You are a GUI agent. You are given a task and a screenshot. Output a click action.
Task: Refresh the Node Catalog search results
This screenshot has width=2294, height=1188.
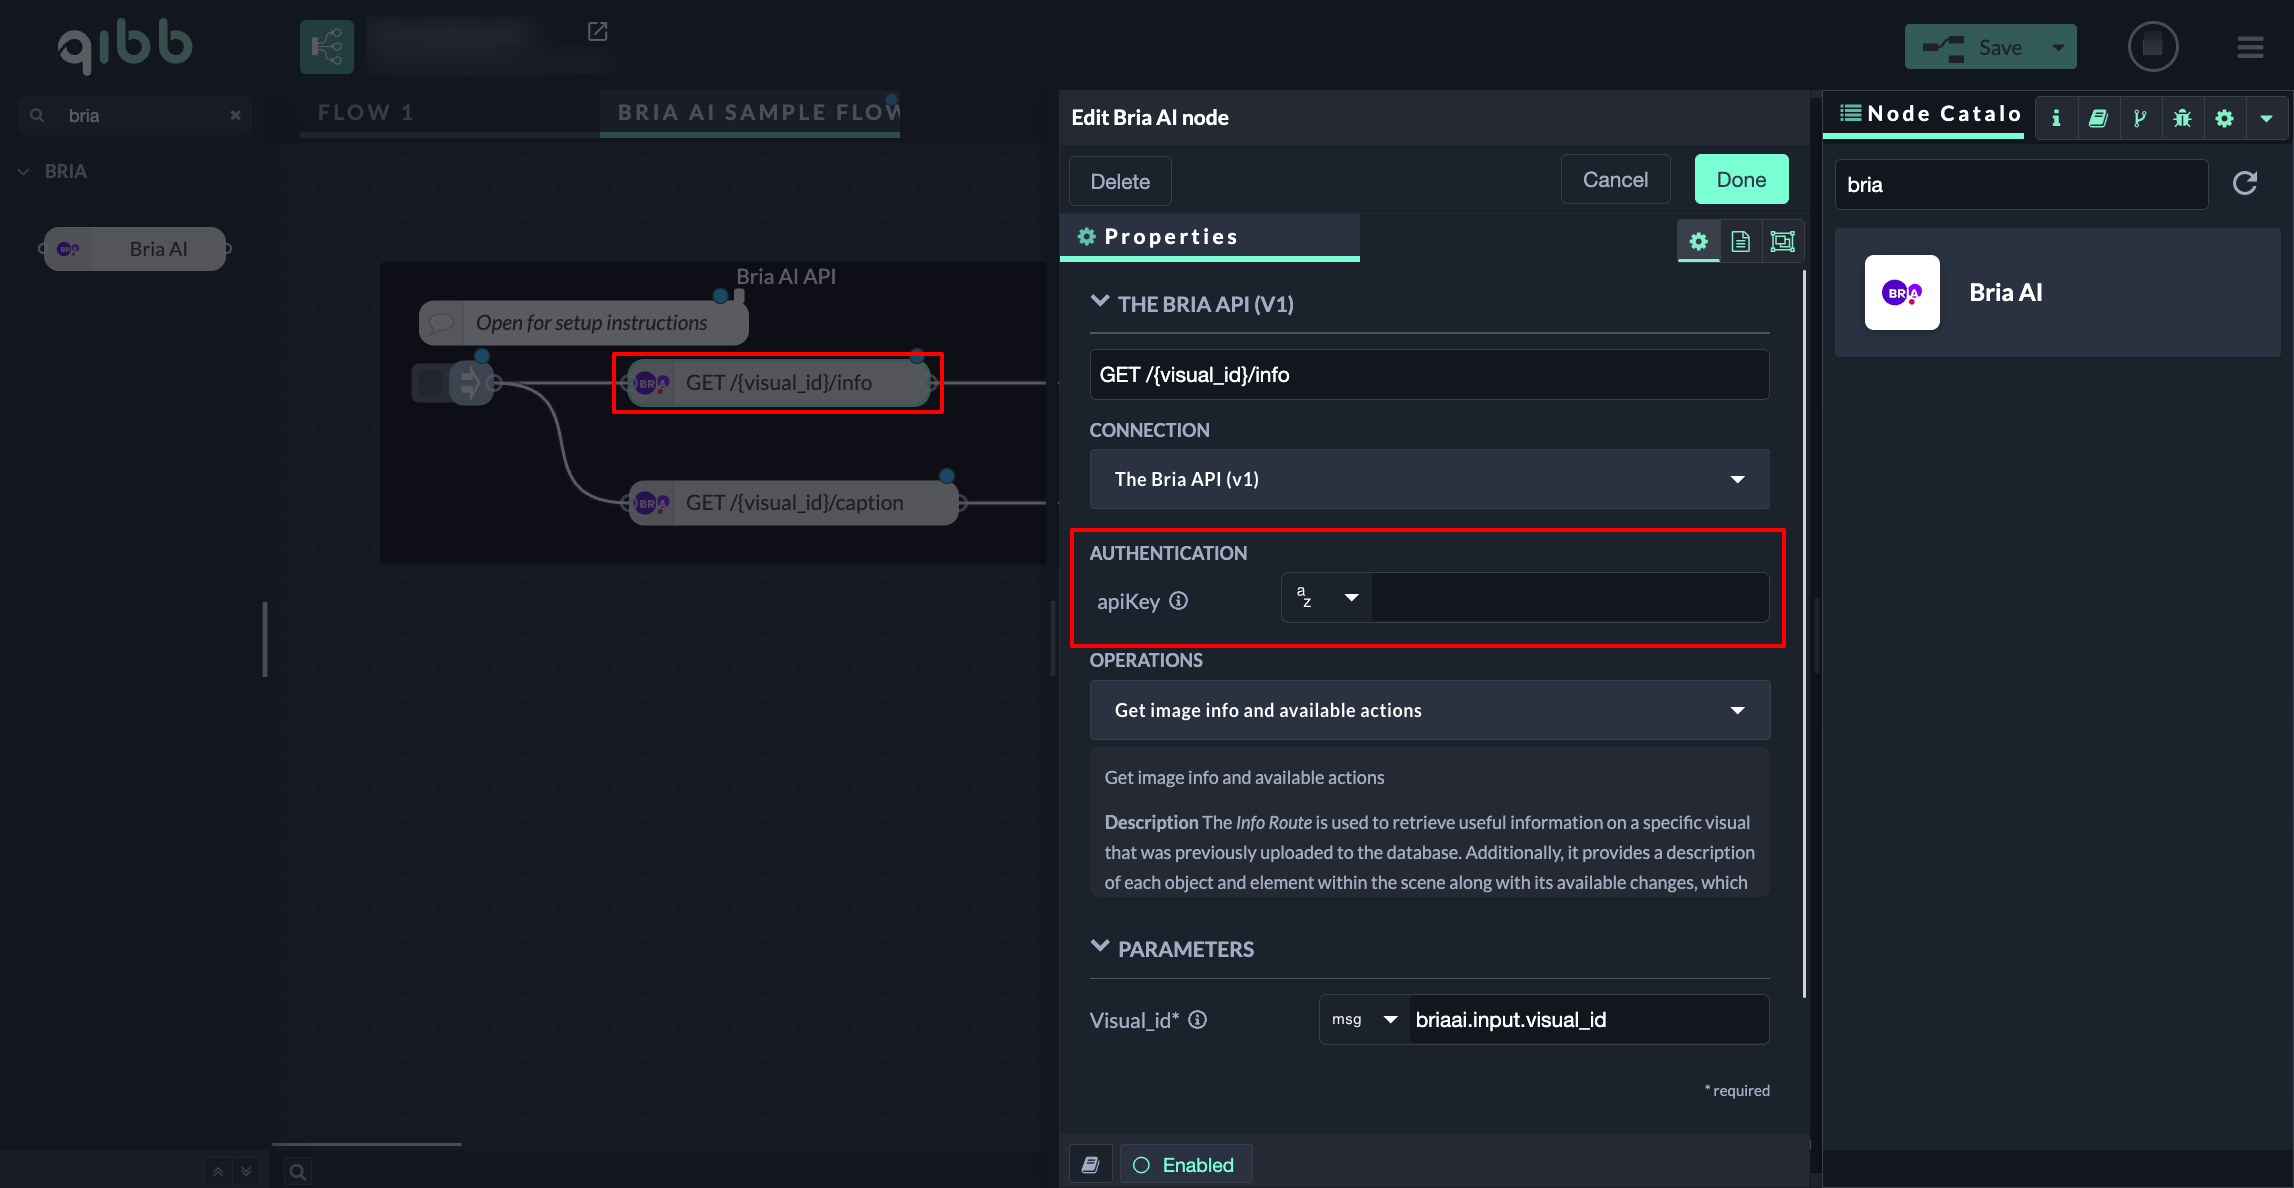click(2245, 183)
